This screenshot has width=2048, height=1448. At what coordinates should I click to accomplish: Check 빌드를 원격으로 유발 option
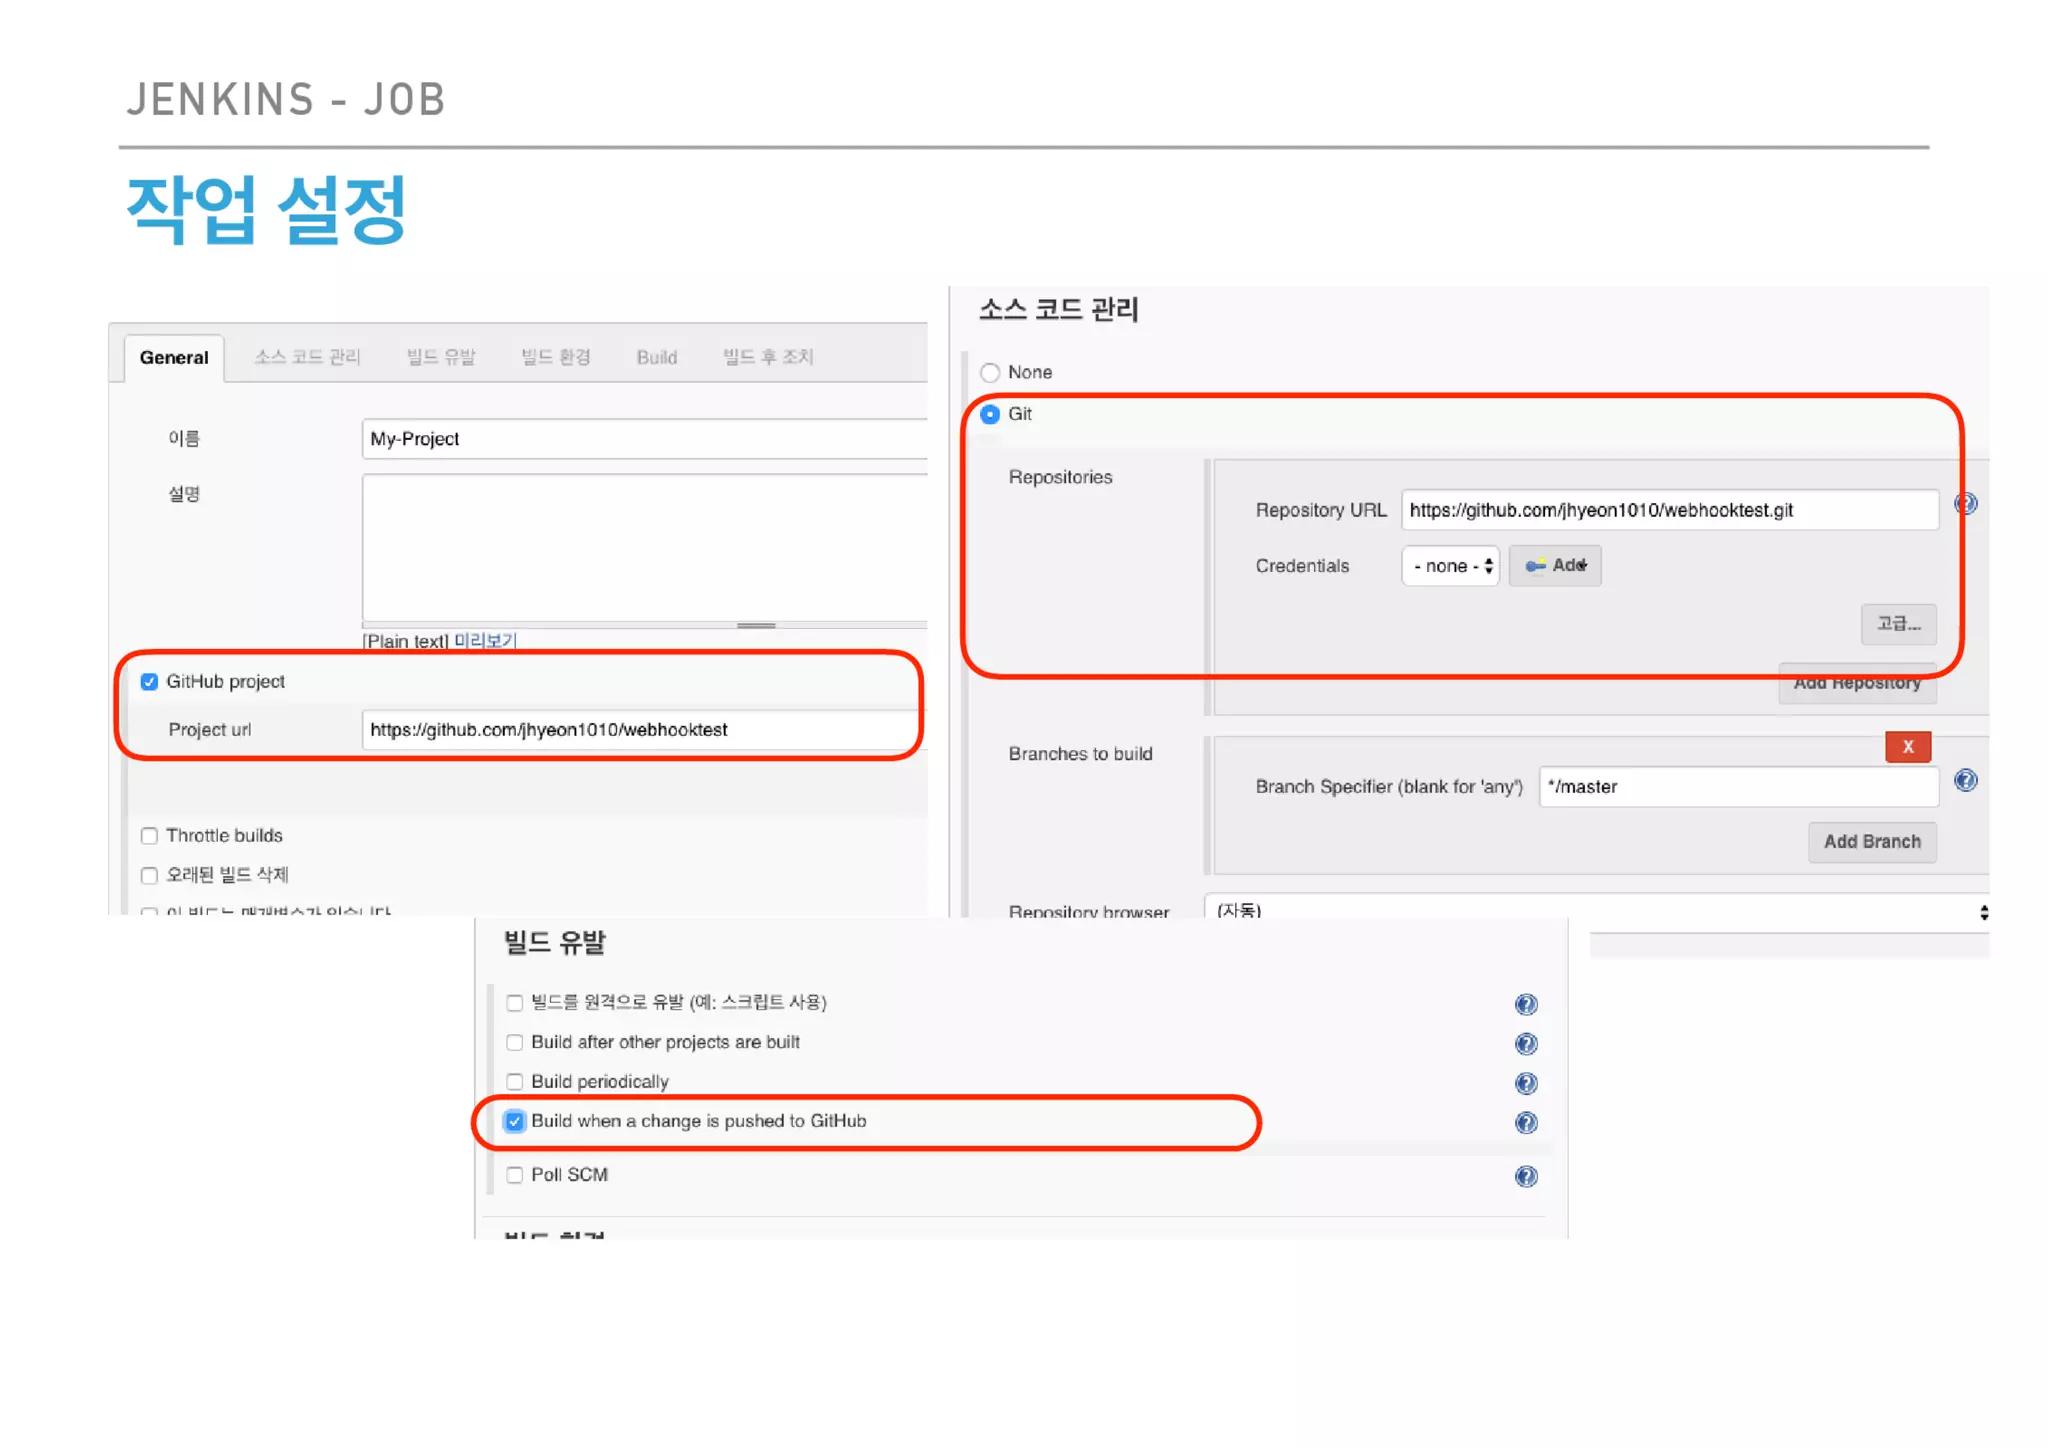[514, 1003]
